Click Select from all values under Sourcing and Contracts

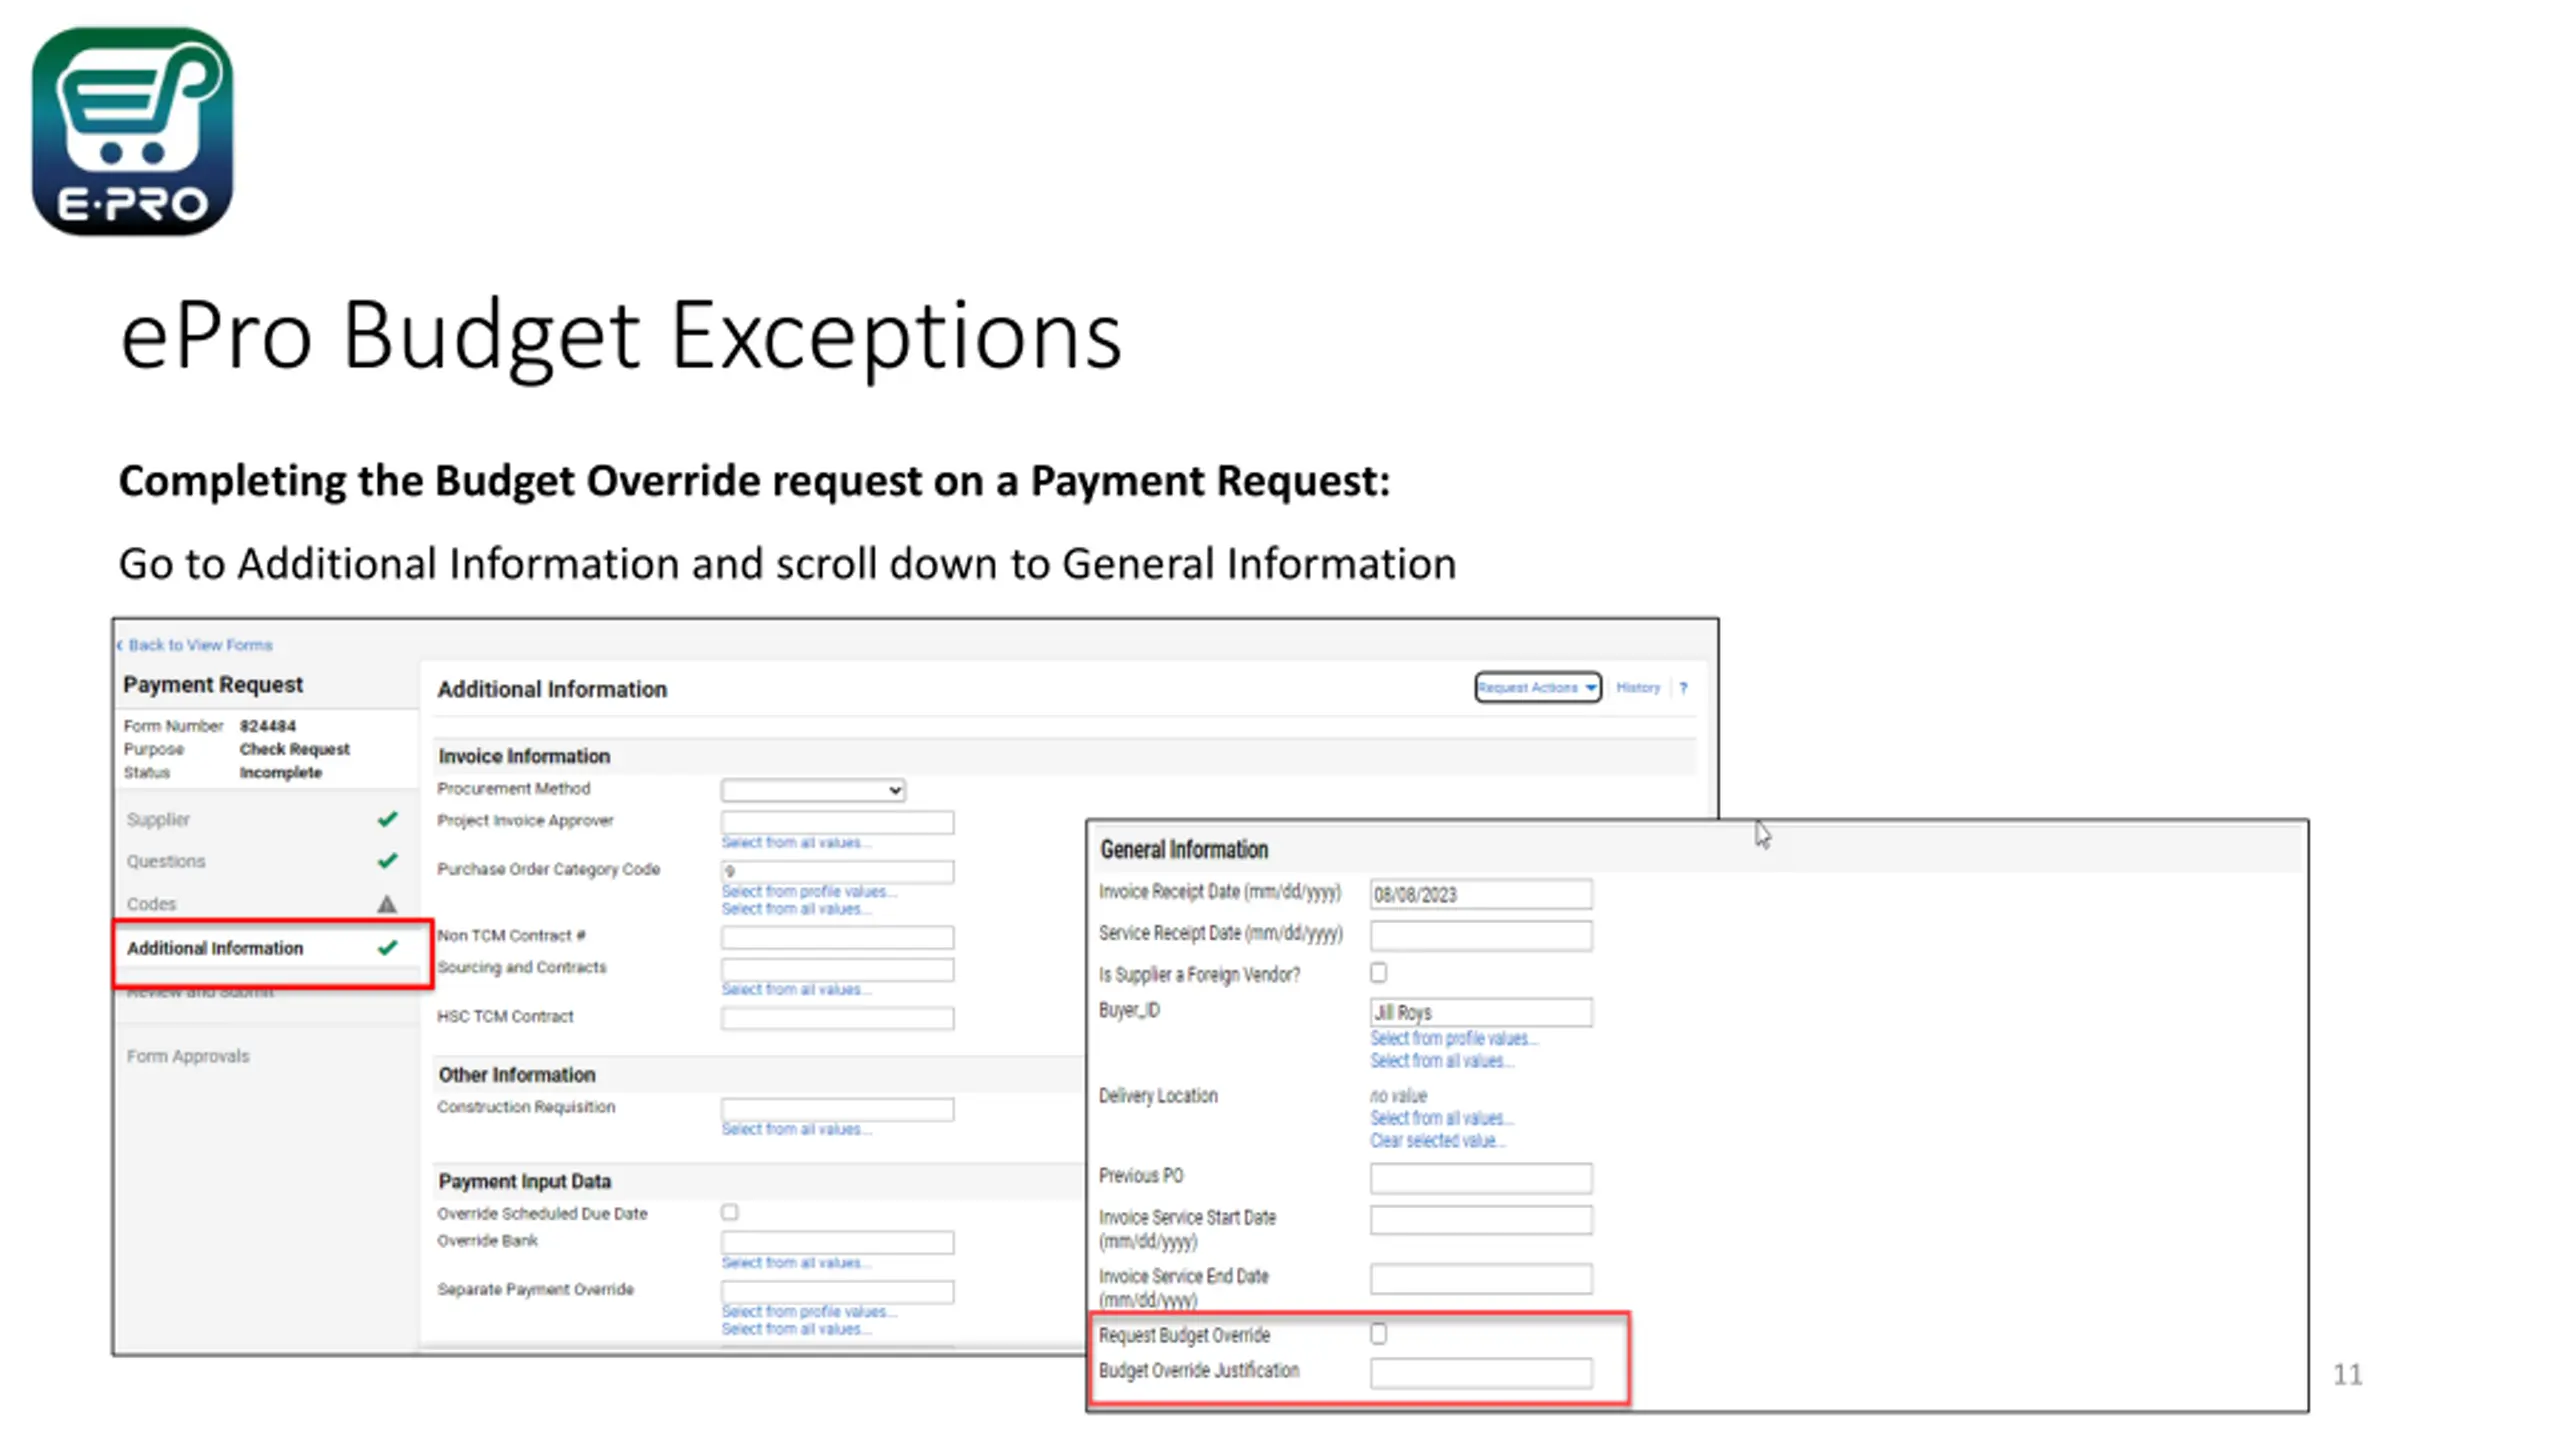(796, 989)
